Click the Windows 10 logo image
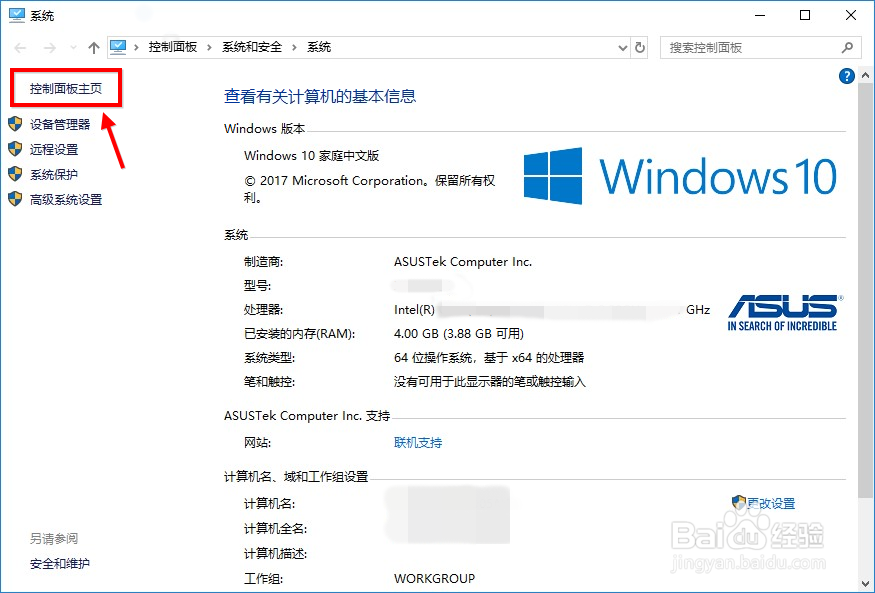 point(680,176)
